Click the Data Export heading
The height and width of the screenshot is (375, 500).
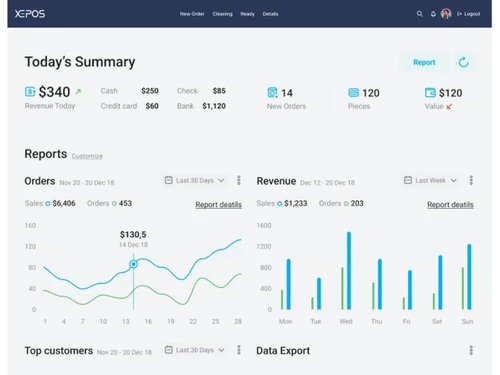pos(283,351)
